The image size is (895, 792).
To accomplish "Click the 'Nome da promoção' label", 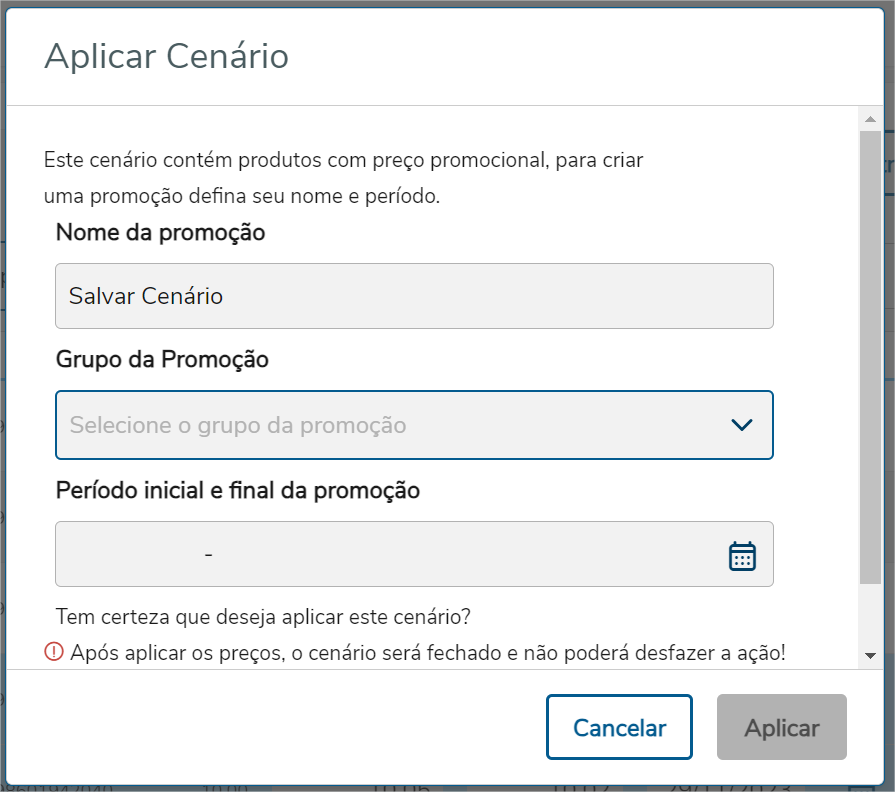I will [x=161, y=233].
